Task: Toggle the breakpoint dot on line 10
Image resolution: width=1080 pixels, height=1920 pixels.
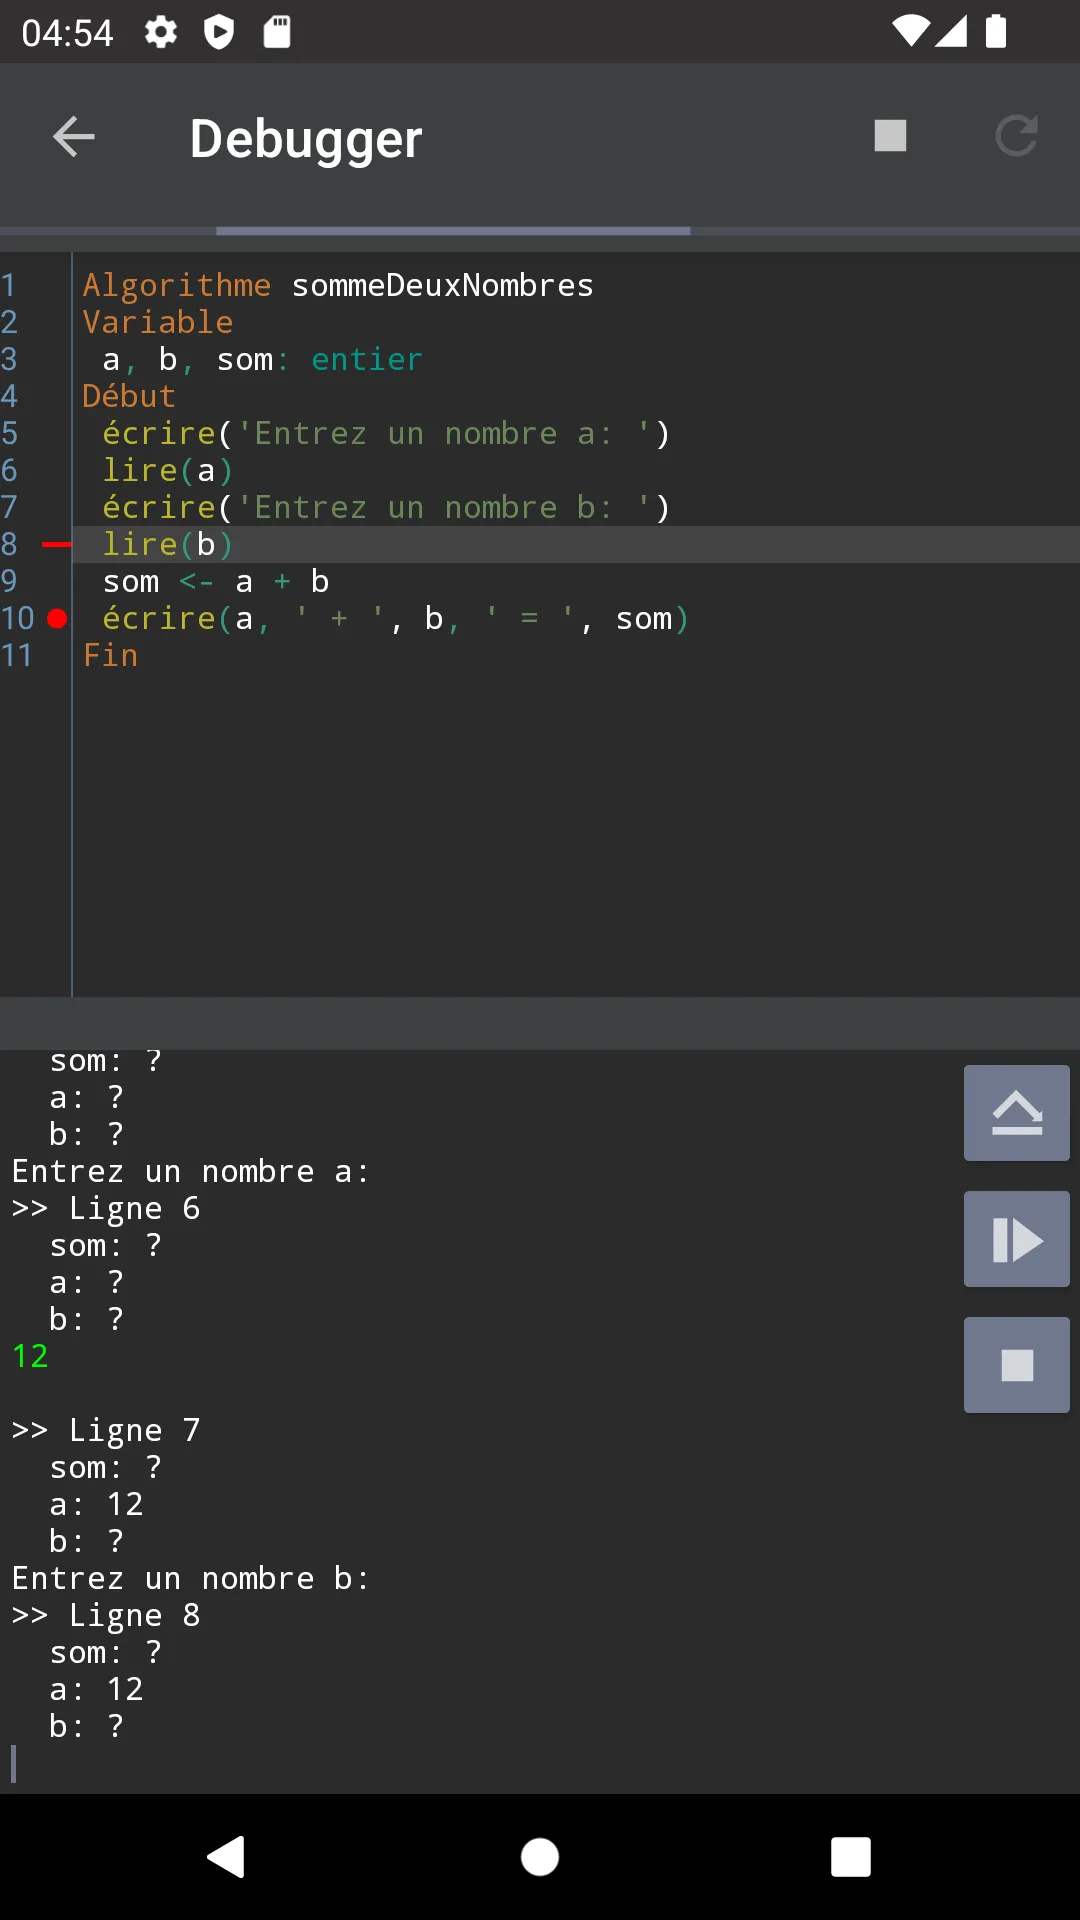Action: [x=57, y=619]
